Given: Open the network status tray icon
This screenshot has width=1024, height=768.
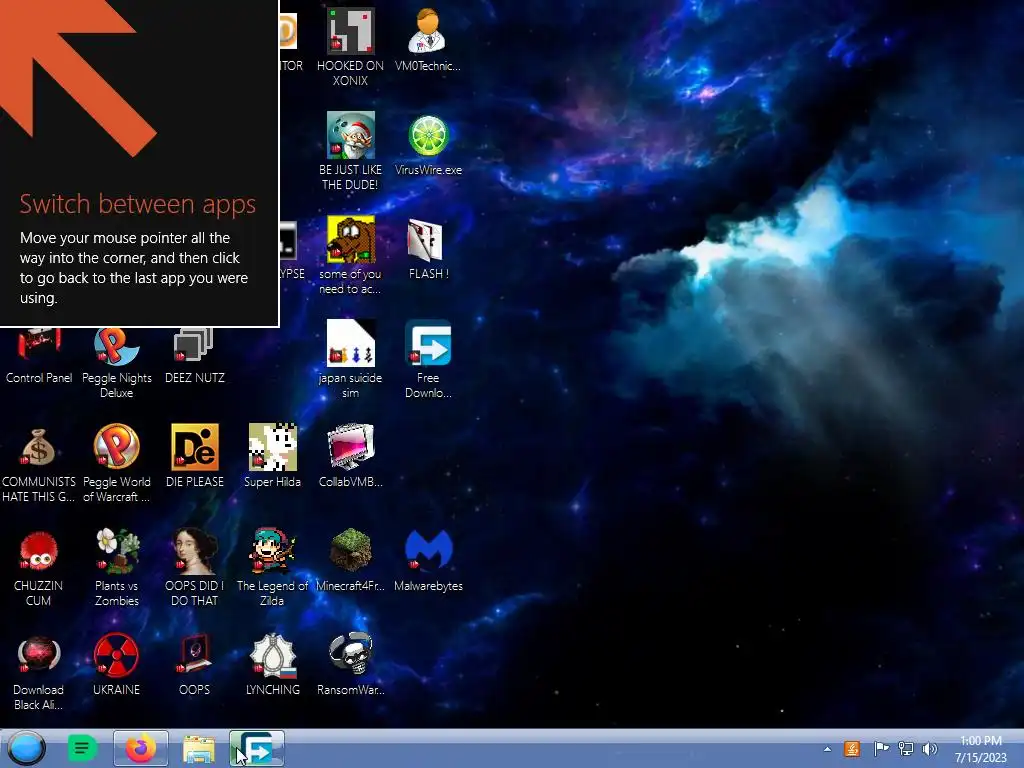Looking at the screenshot, I should tap(906, 749).
